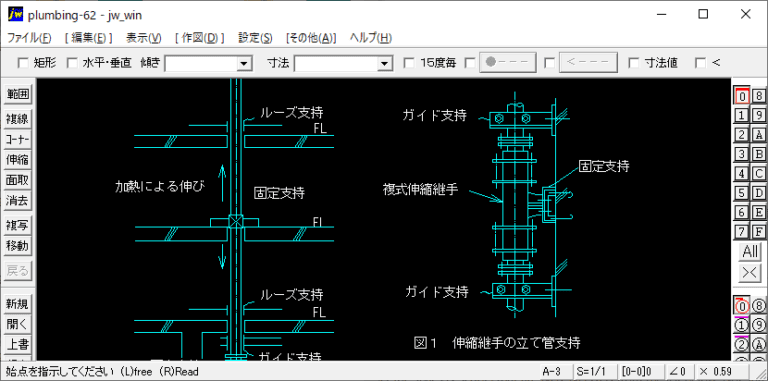Image resolution: width=768 pixels, height=381 pixels.
Task: Toggle the 水平・垂直 checkbox
Action: tap(72, 63)
